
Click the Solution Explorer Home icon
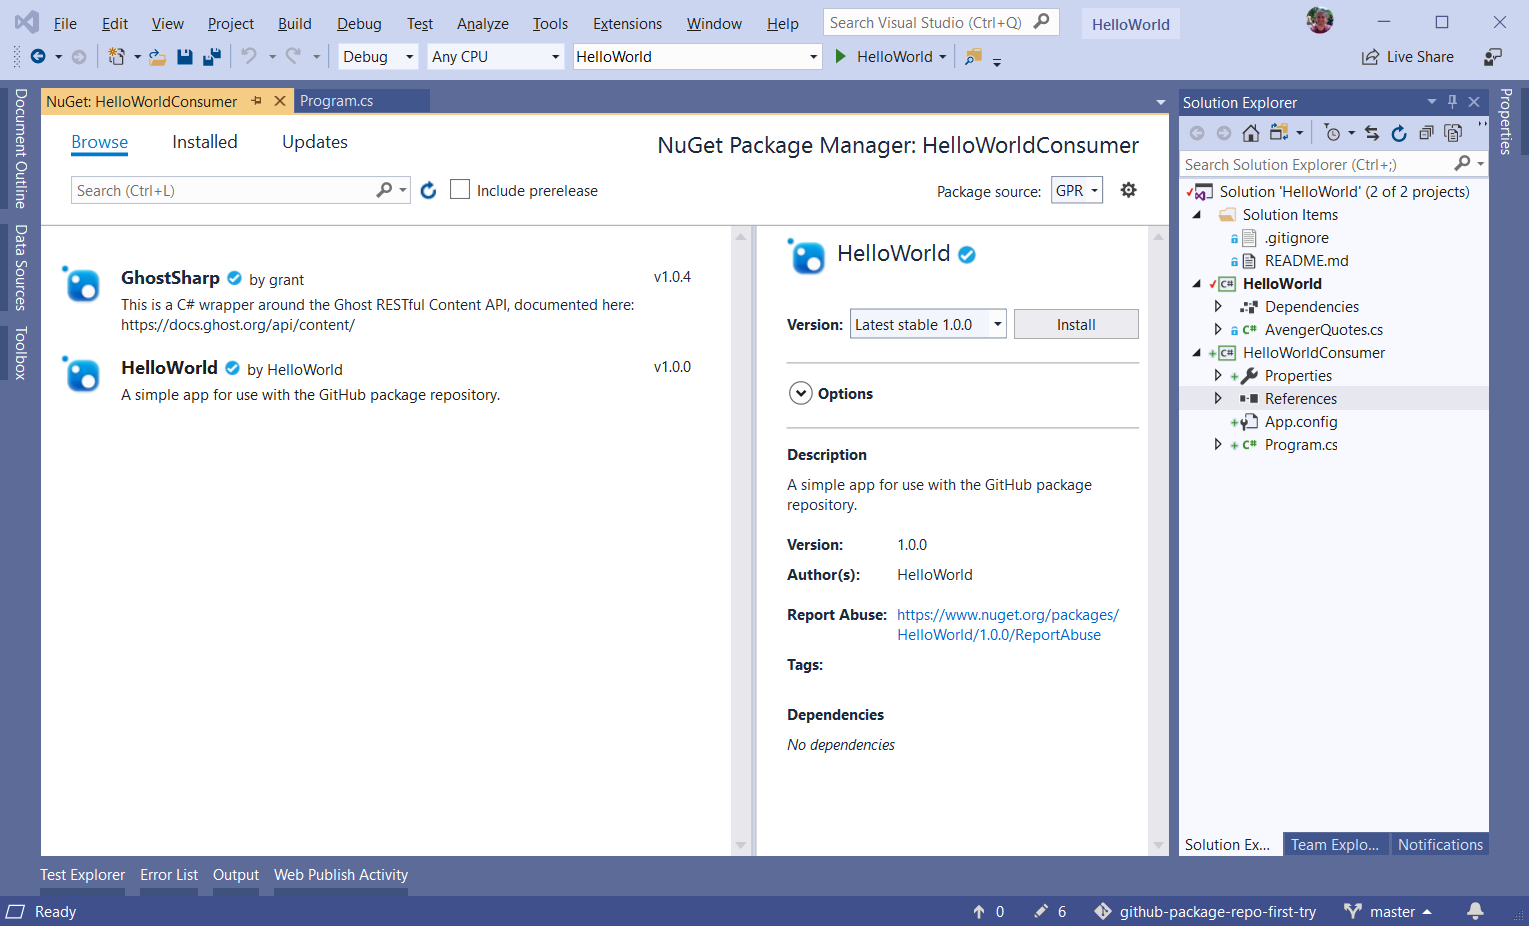click(x=1250, y=133)
